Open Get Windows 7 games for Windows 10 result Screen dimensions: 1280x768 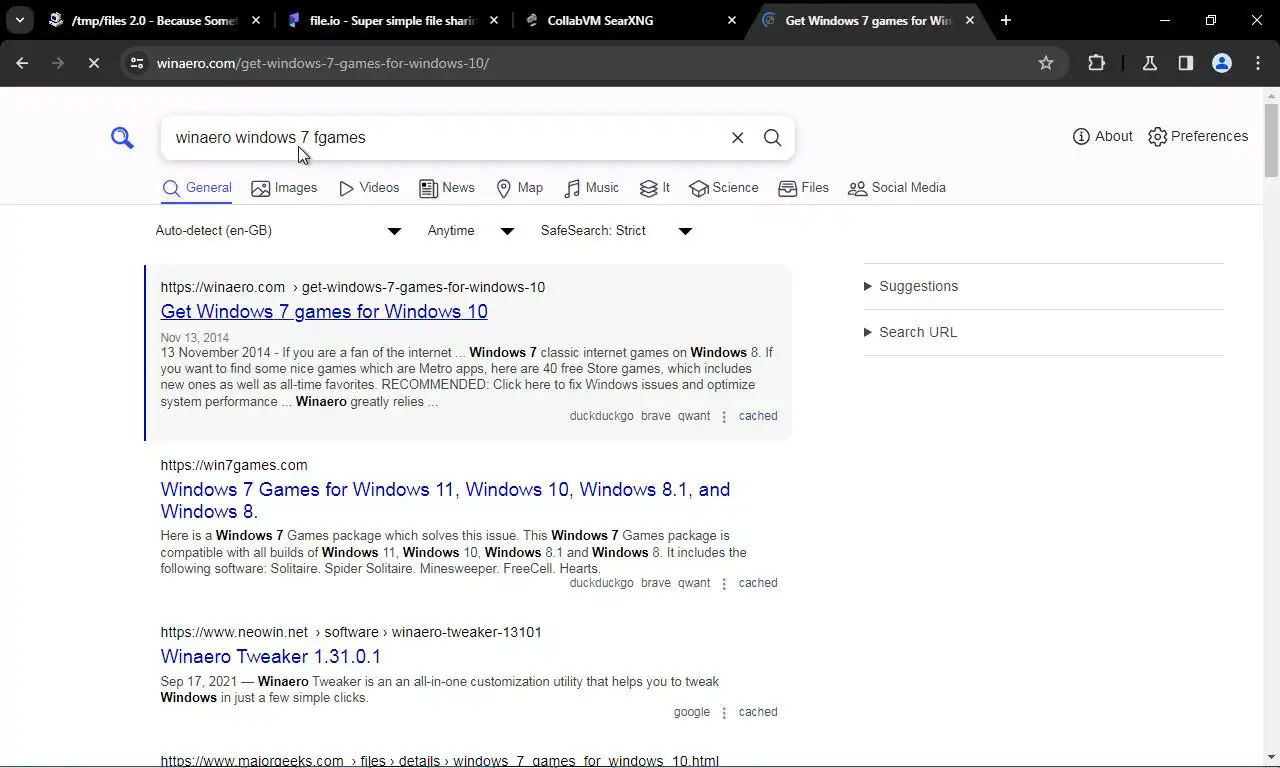coord(324,312)
